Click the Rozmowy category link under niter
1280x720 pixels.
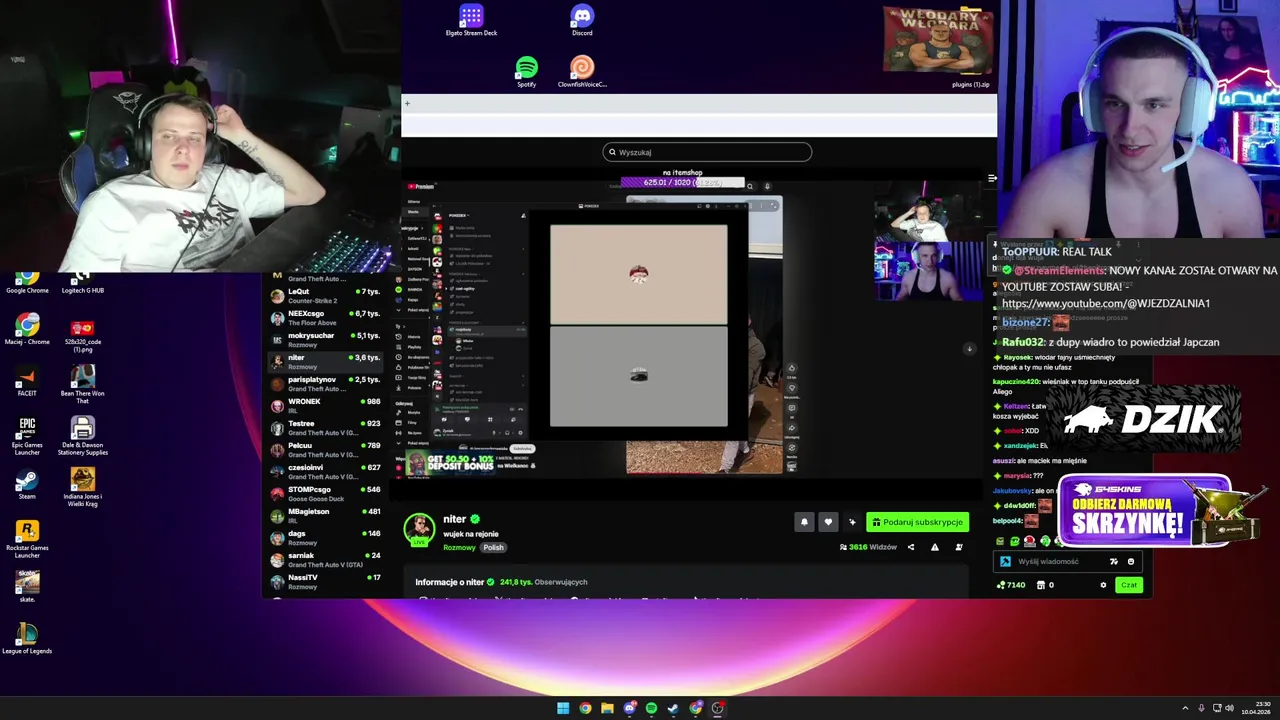459,547
